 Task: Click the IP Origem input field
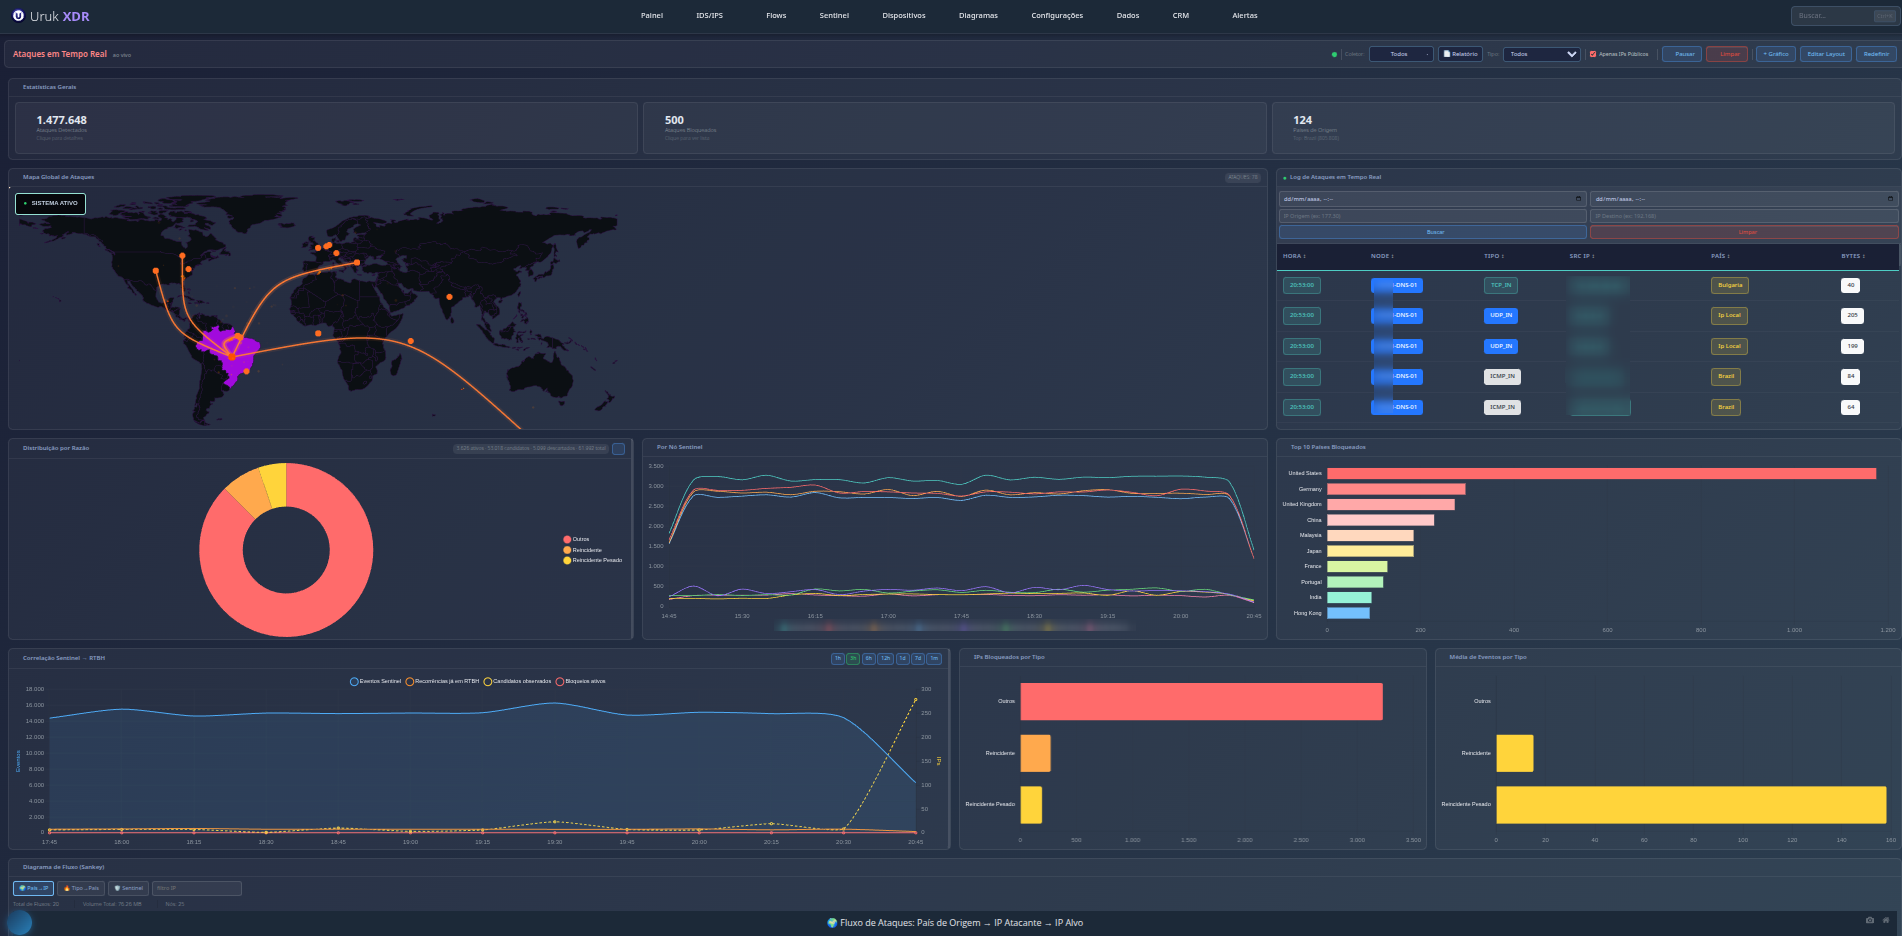click(x=1433, y=216)
